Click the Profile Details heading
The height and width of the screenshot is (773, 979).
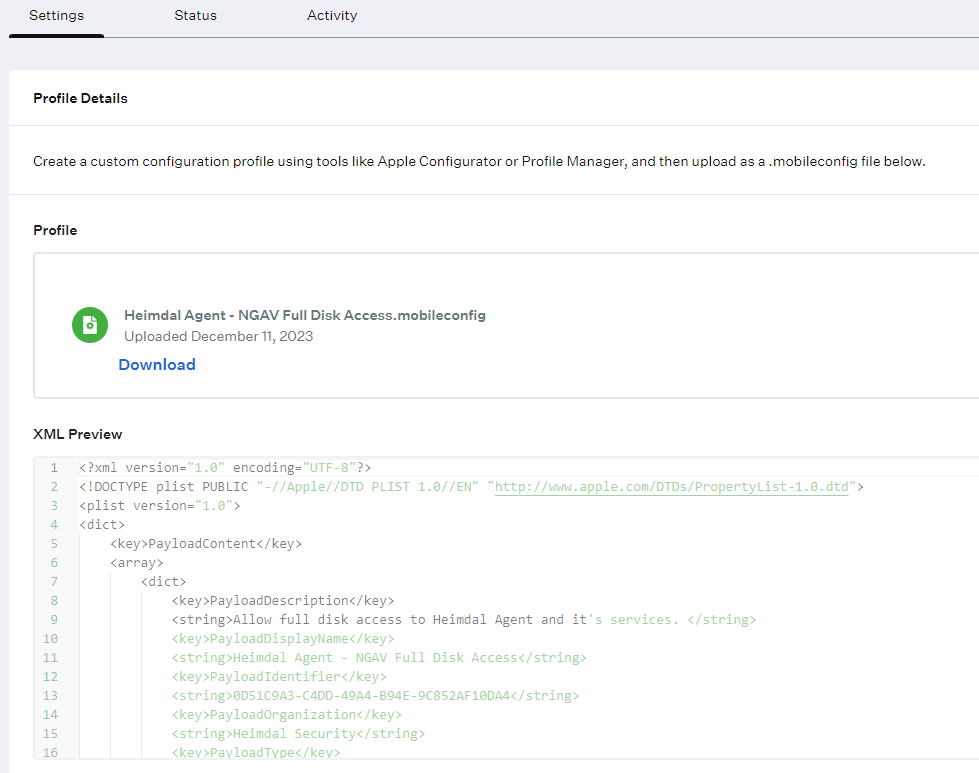point(81,98)
